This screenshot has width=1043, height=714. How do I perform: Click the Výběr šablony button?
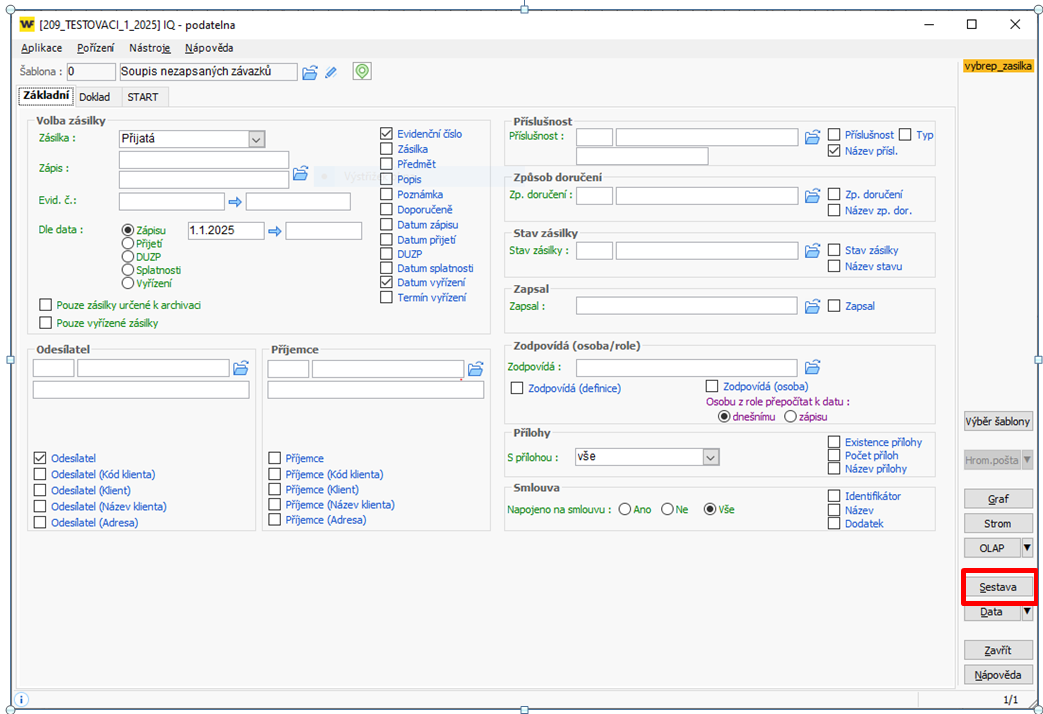[x=998, y=421]
